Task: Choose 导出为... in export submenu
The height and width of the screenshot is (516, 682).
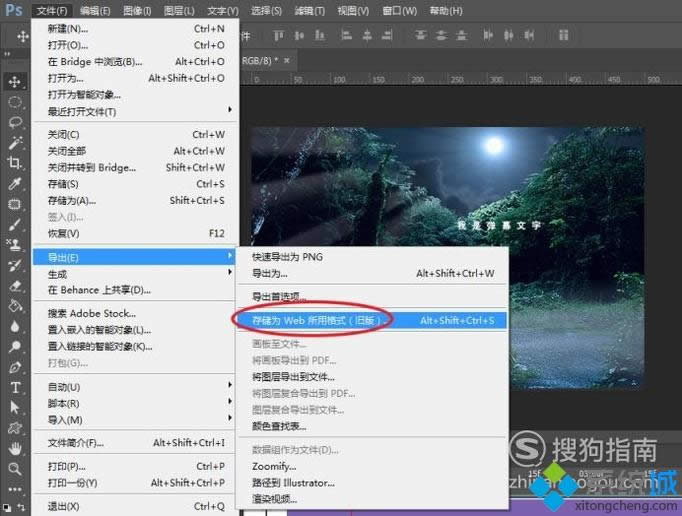Action: tap(372, 273)
